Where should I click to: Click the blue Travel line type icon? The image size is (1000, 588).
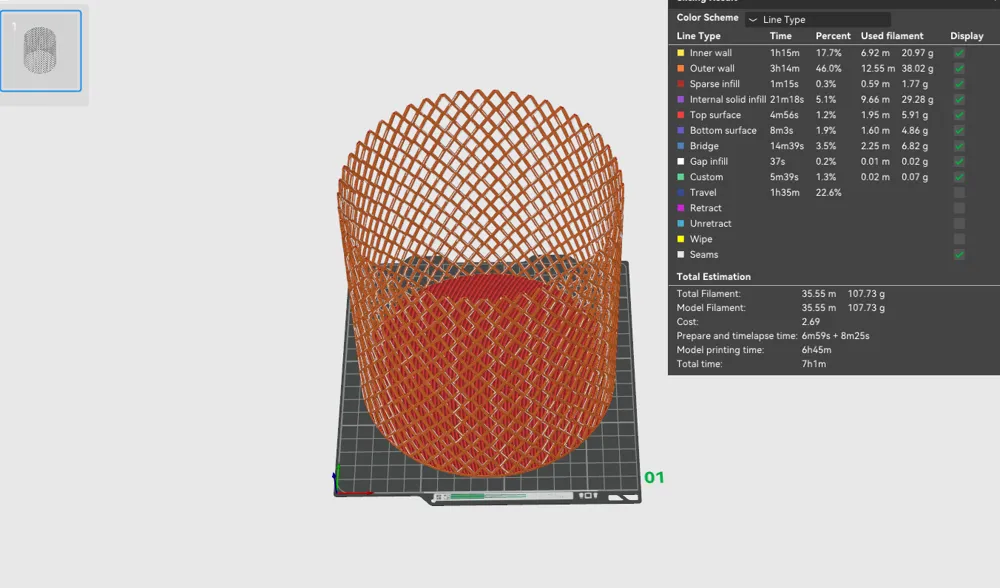(x=682, y=192)
